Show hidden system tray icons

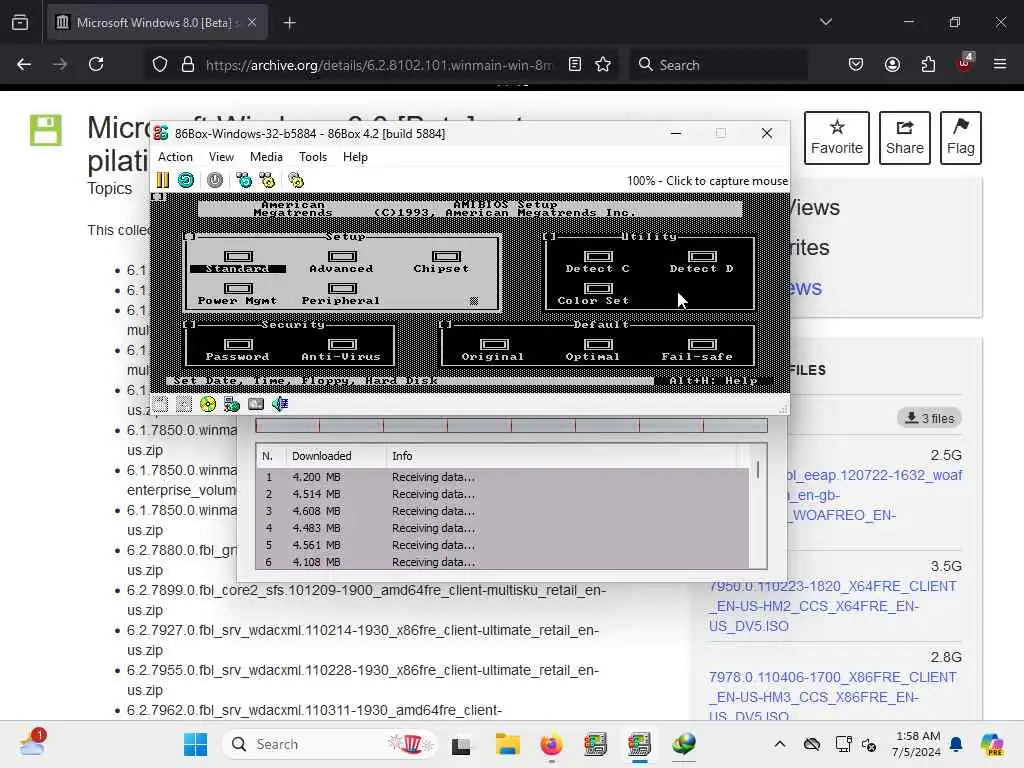tap(780, 744)
